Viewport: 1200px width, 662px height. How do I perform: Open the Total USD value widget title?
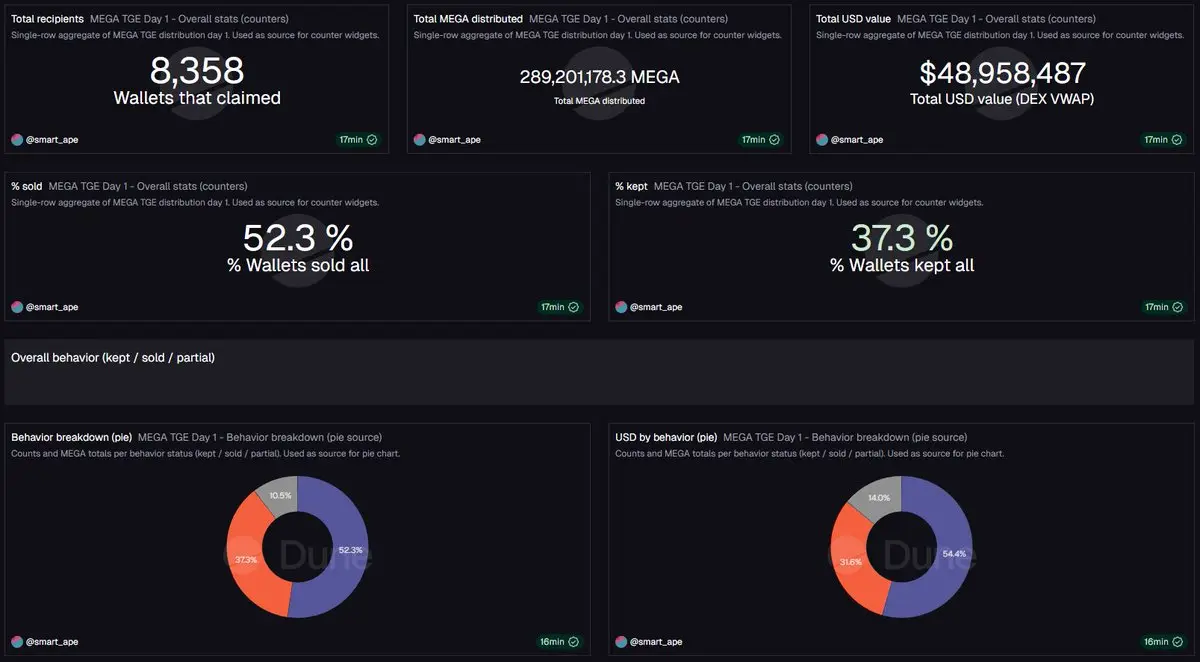click(x=853, y=19)
